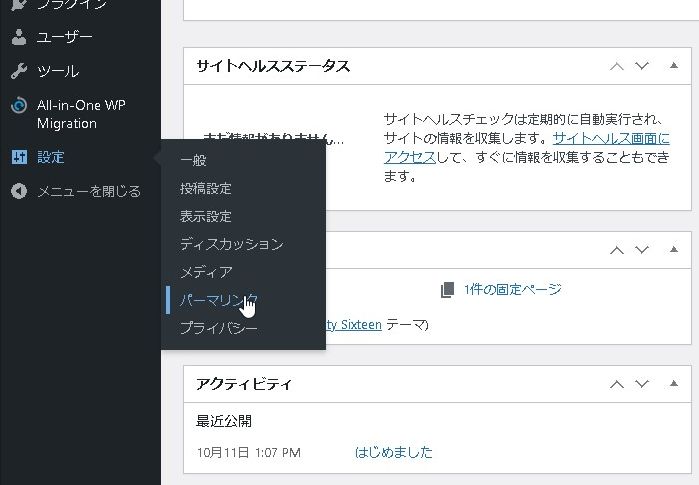This screenshot has width=699, height=485.
Task: Move アクティビティ widget down with arrow
Action: [x=643, y=384]
